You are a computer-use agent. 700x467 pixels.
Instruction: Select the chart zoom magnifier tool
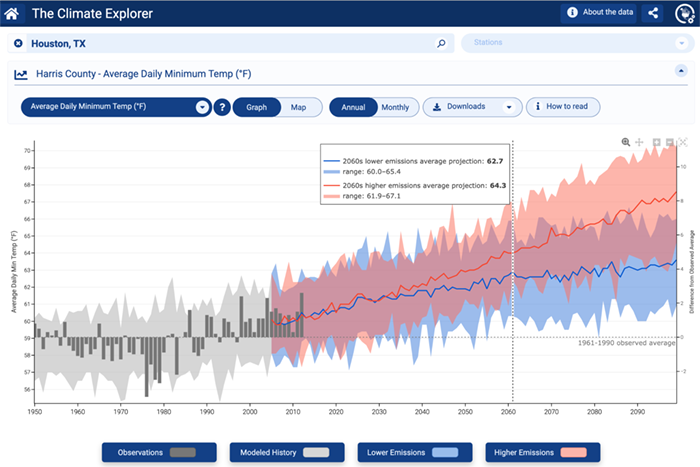click(626, 143)
